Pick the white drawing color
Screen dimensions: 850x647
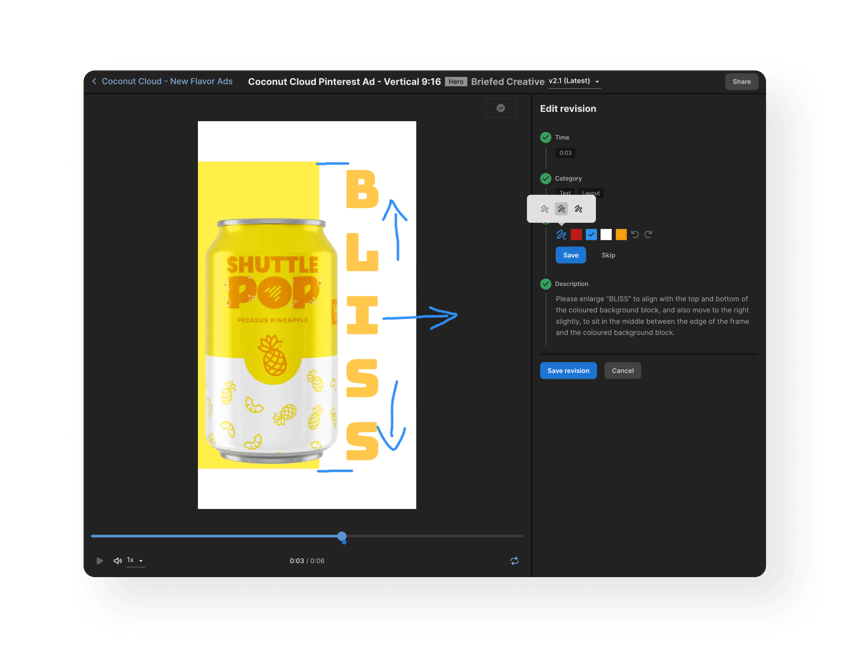[606, 235]
